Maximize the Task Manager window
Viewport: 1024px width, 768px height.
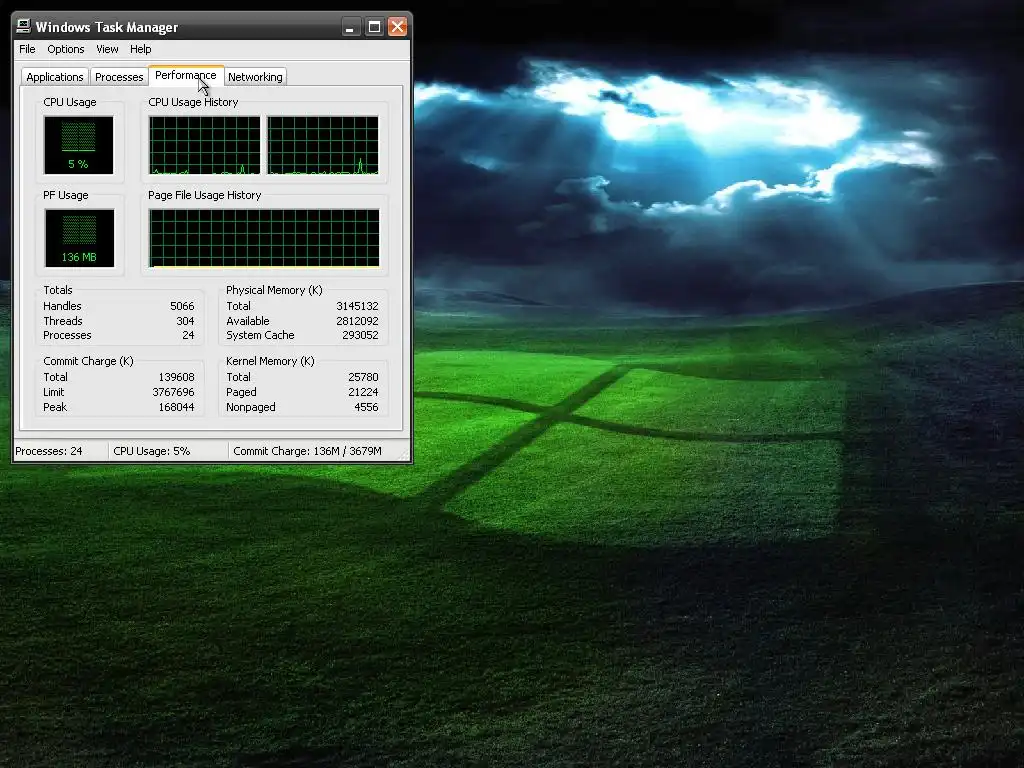pos(374,27)
